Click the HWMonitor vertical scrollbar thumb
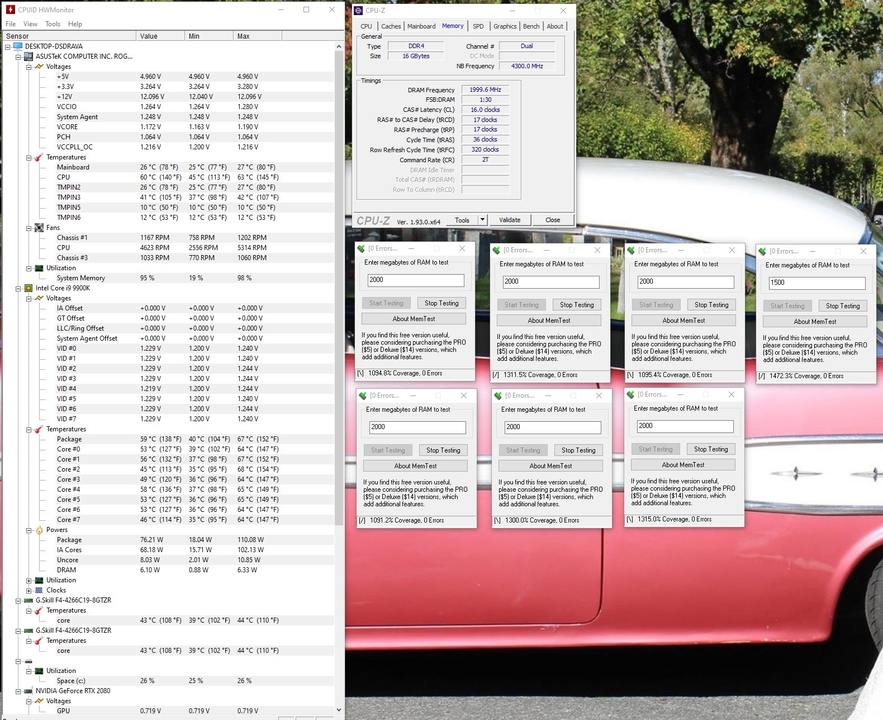Viewport: 883px width, 720px height. point(338,287)
